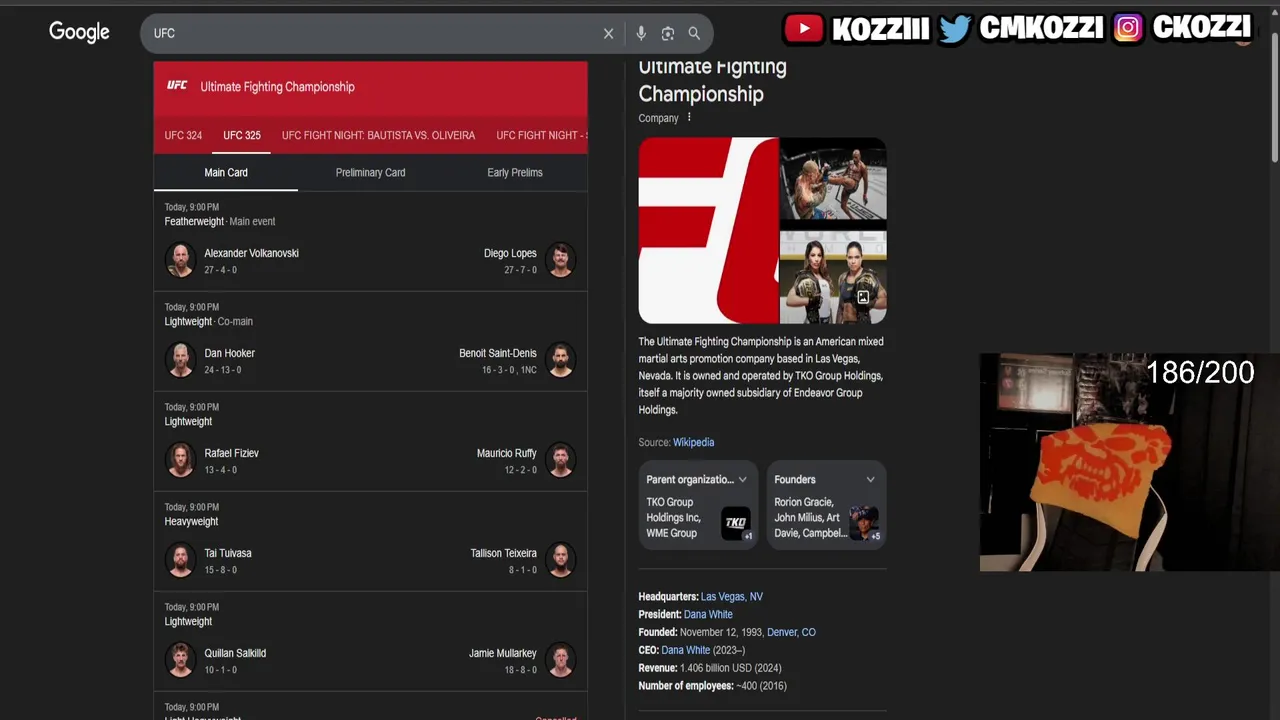The width and height of the screenshot is (1280, 720).
Task: Click Diego Lopes' fighter photo
Action: click(x=561, y=260)
